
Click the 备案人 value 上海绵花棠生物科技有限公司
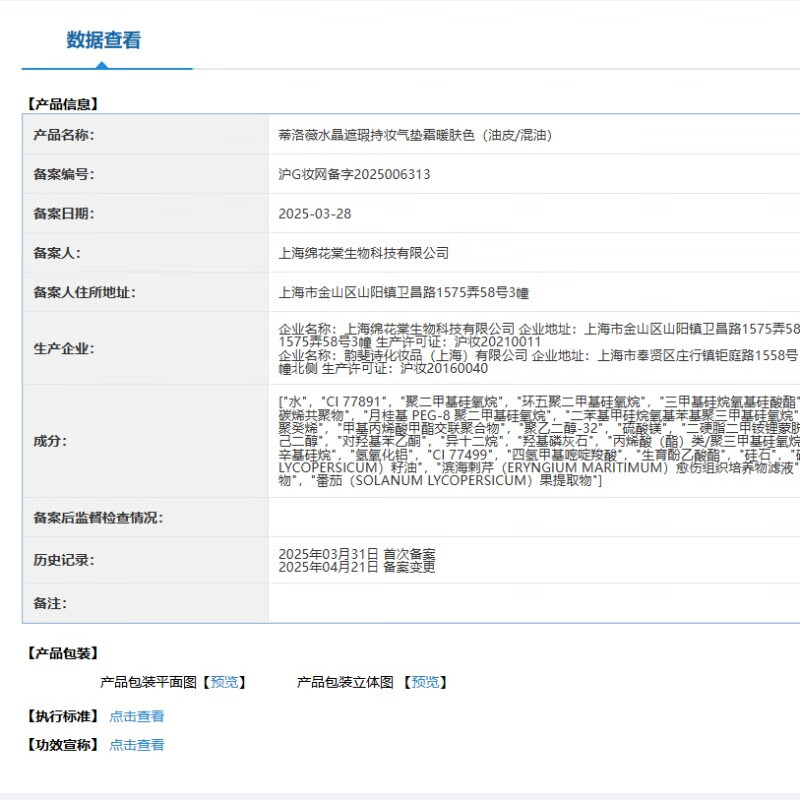(364, 253)
